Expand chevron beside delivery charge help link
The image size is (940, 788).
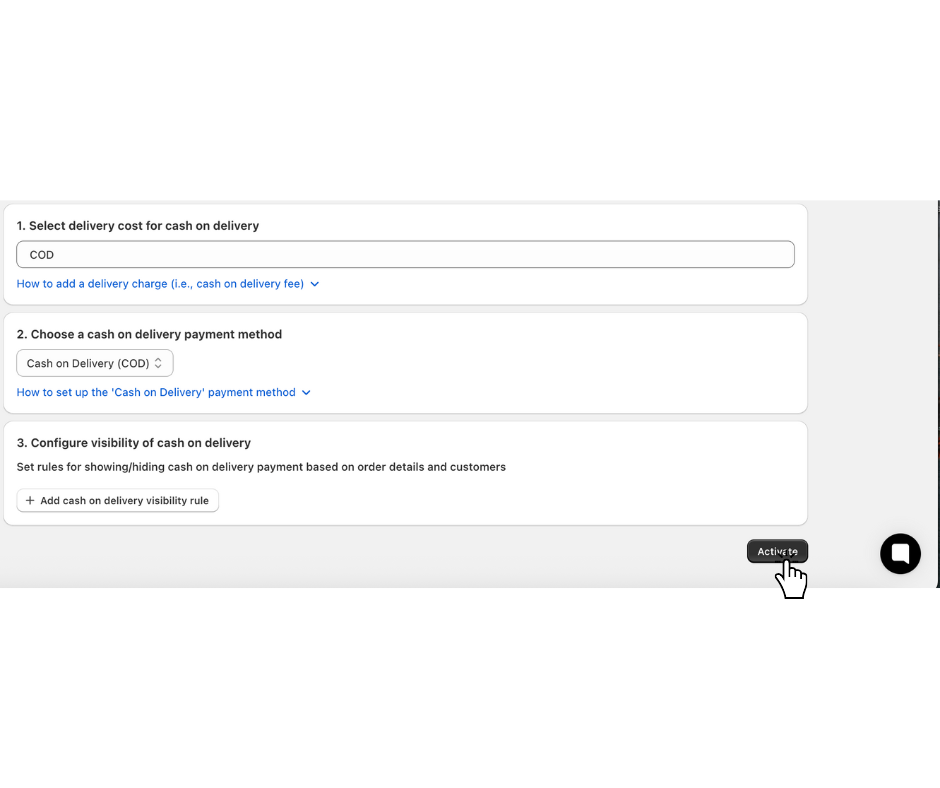[315, 284]
